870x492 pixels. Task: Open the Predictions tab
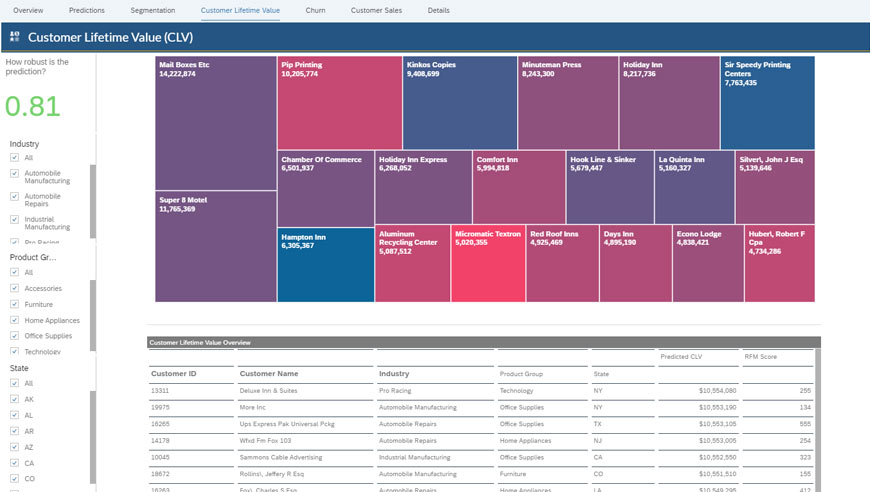(x=87, y=10)
